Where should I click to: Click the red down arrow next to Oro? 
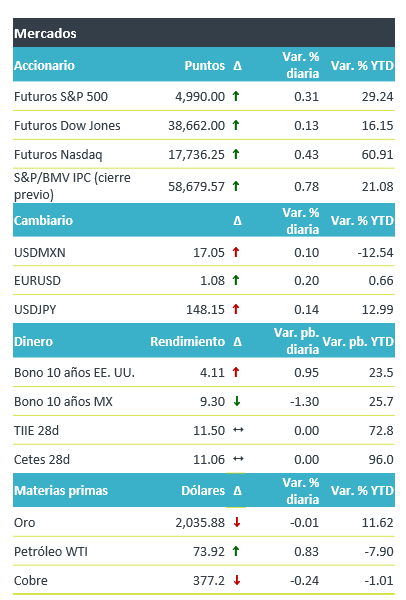click(x=237, y=522)
